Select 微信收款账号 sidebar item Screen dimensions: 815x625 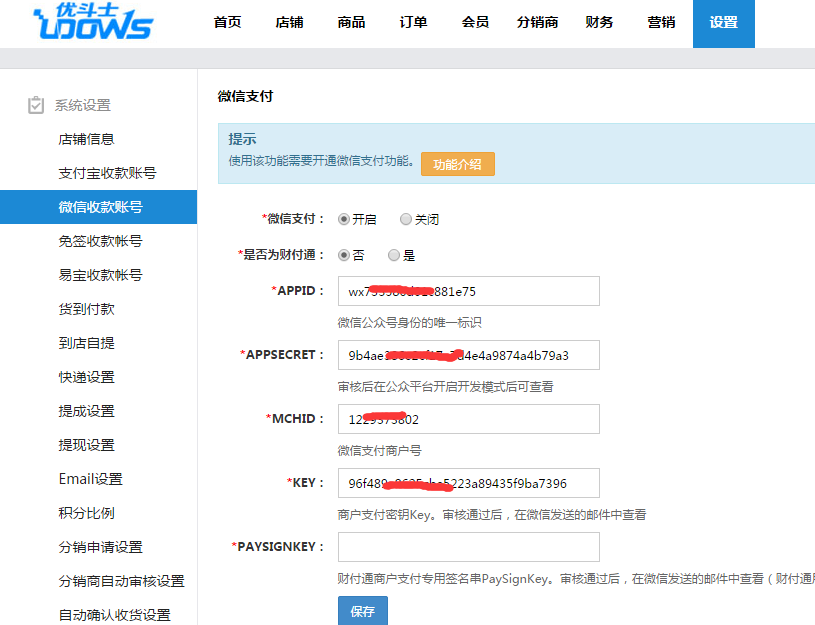click(x=100, y=207)
